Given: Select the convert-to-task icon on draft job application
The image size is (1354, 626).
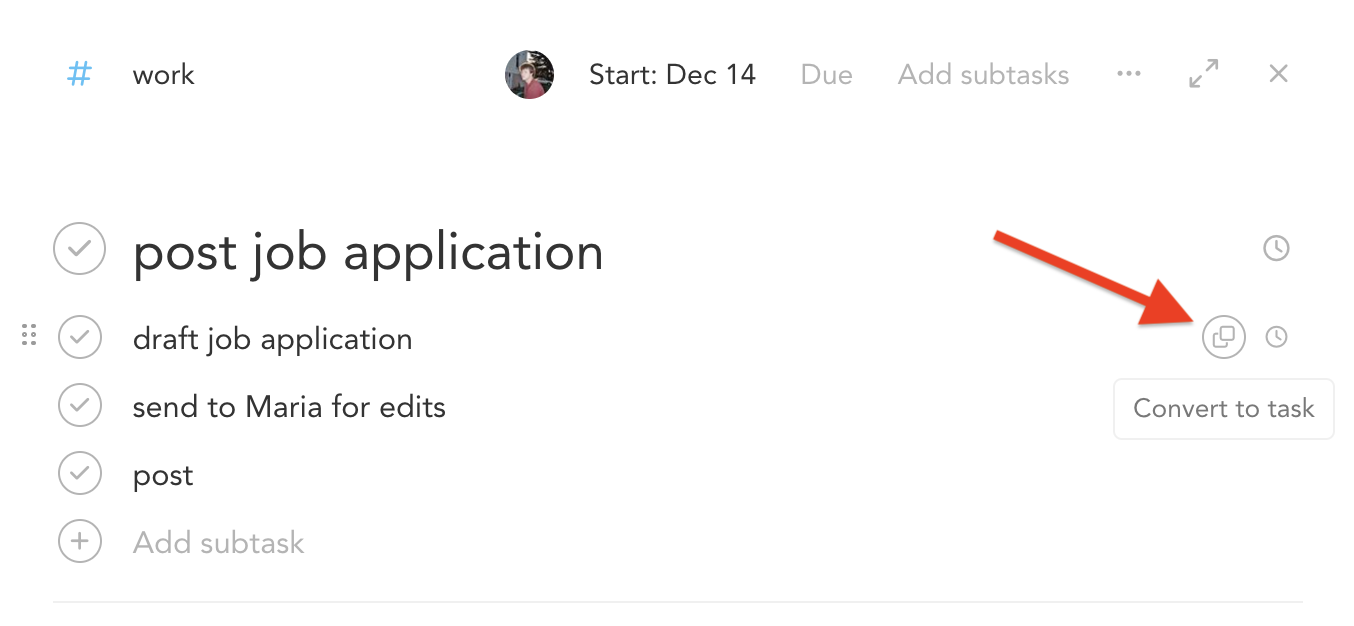Looking at the screenshot, I should point(1224,337).
